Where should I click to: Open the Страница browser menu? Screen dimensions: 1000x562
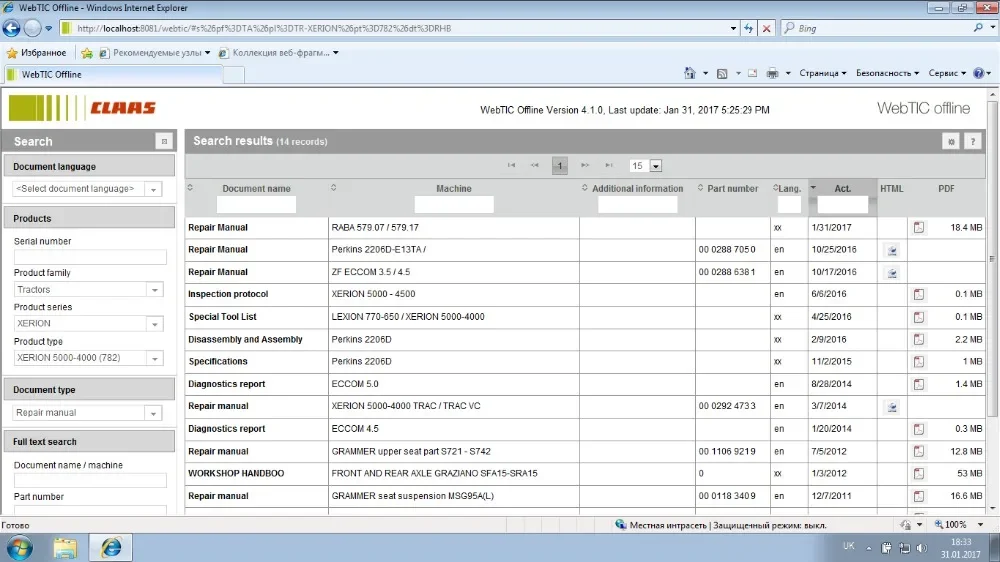click(x=822, y=73)
